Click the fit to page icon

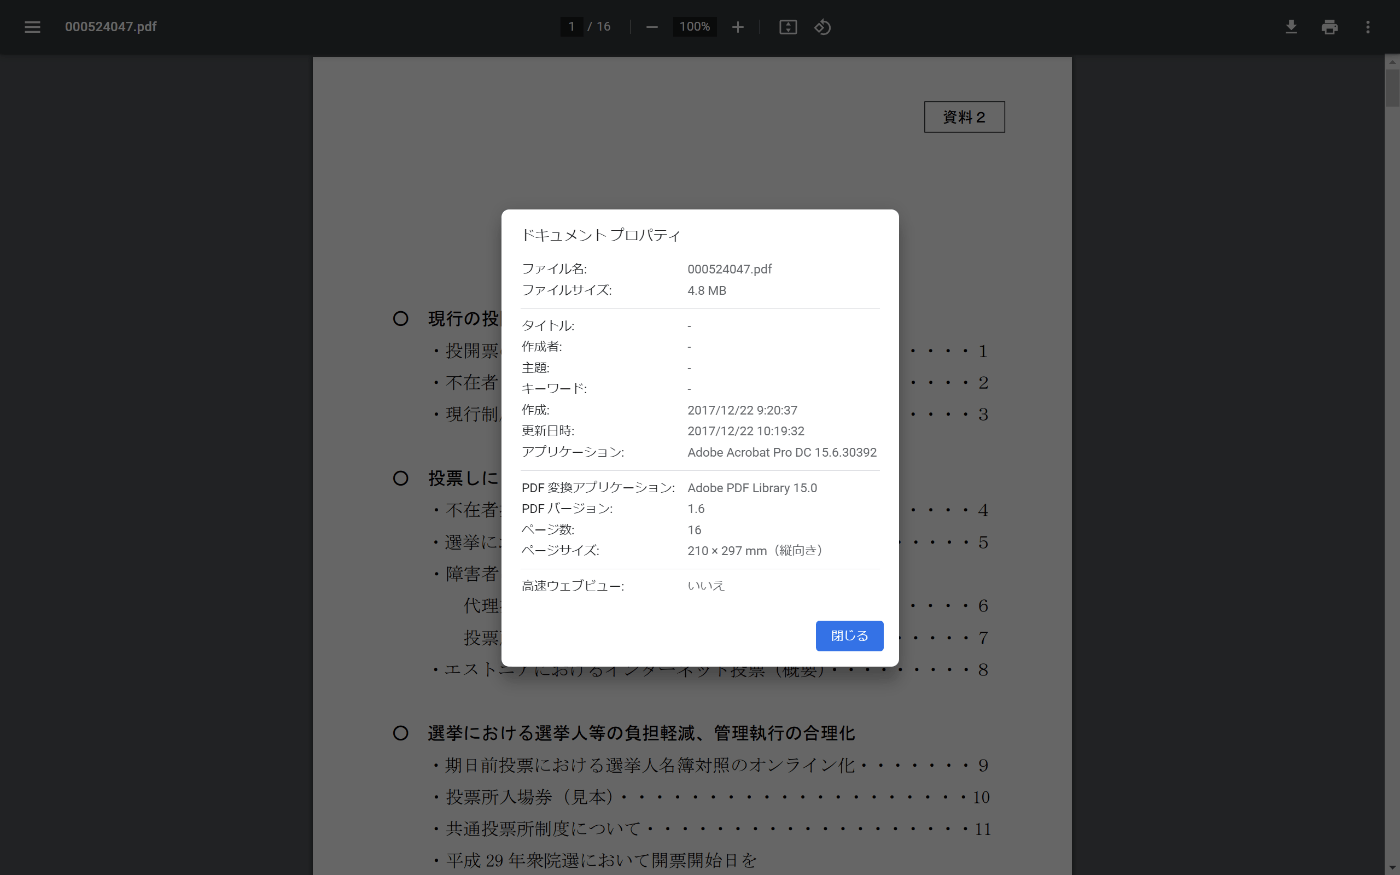point(788,27)
